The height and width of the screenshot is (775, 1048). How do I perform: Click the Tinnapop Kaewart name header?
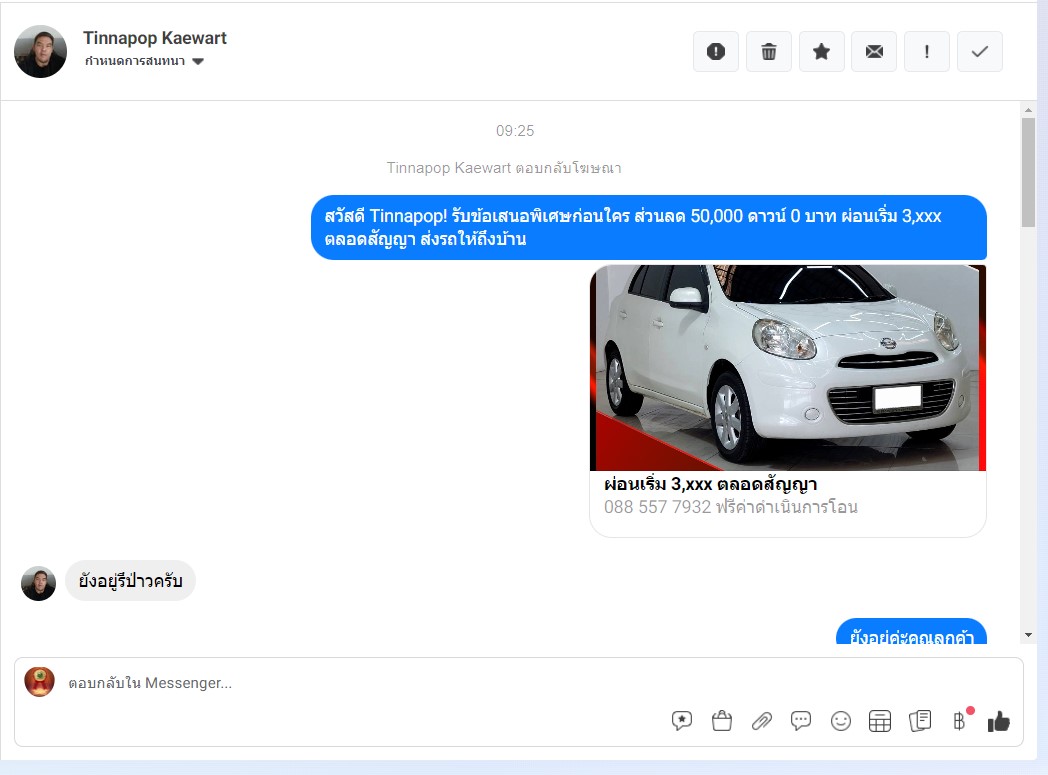(155, 38)
